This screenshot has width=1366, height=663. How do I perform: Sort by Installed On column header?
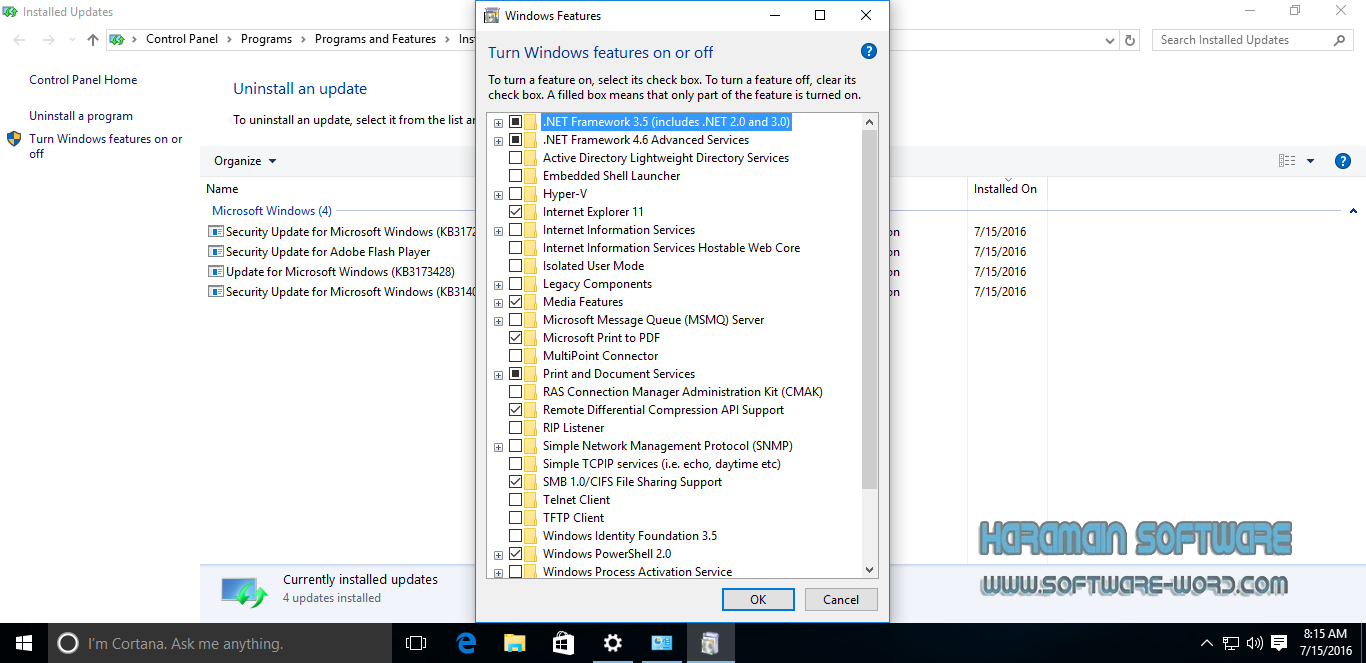point(1005,189)
